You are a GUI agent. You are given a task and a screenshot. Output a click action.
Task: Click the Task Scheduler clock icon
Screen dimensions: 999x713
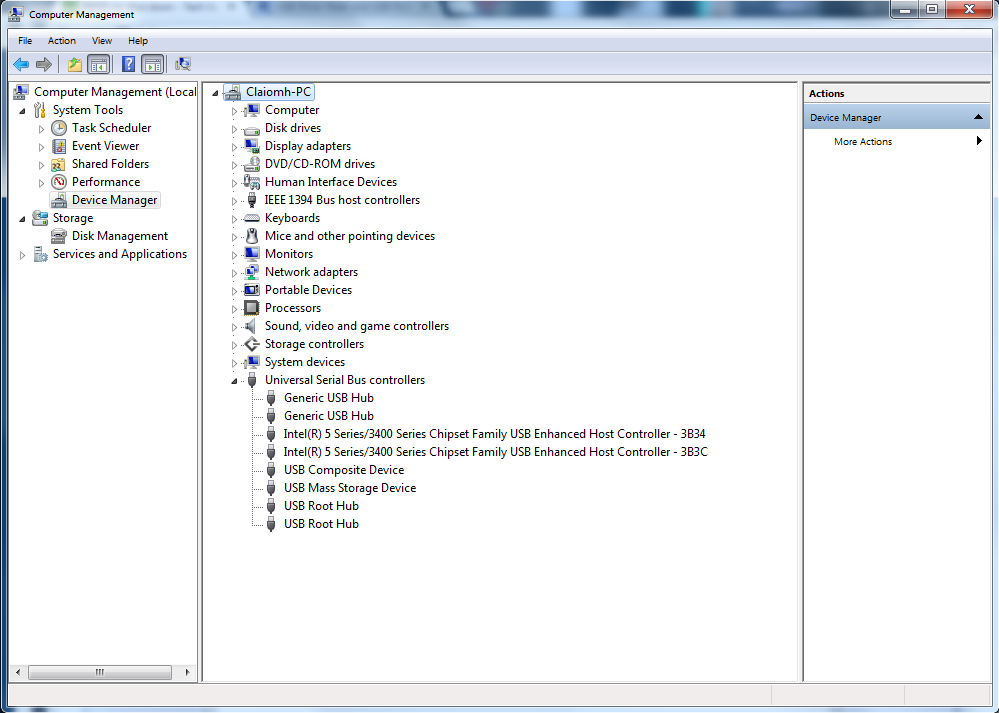coord(59,128)
